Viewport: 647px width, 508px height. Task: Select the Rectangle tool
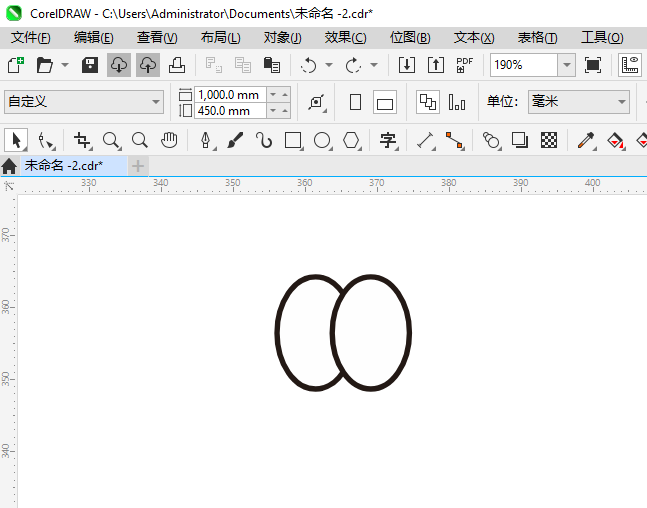[x=293, y=140]
